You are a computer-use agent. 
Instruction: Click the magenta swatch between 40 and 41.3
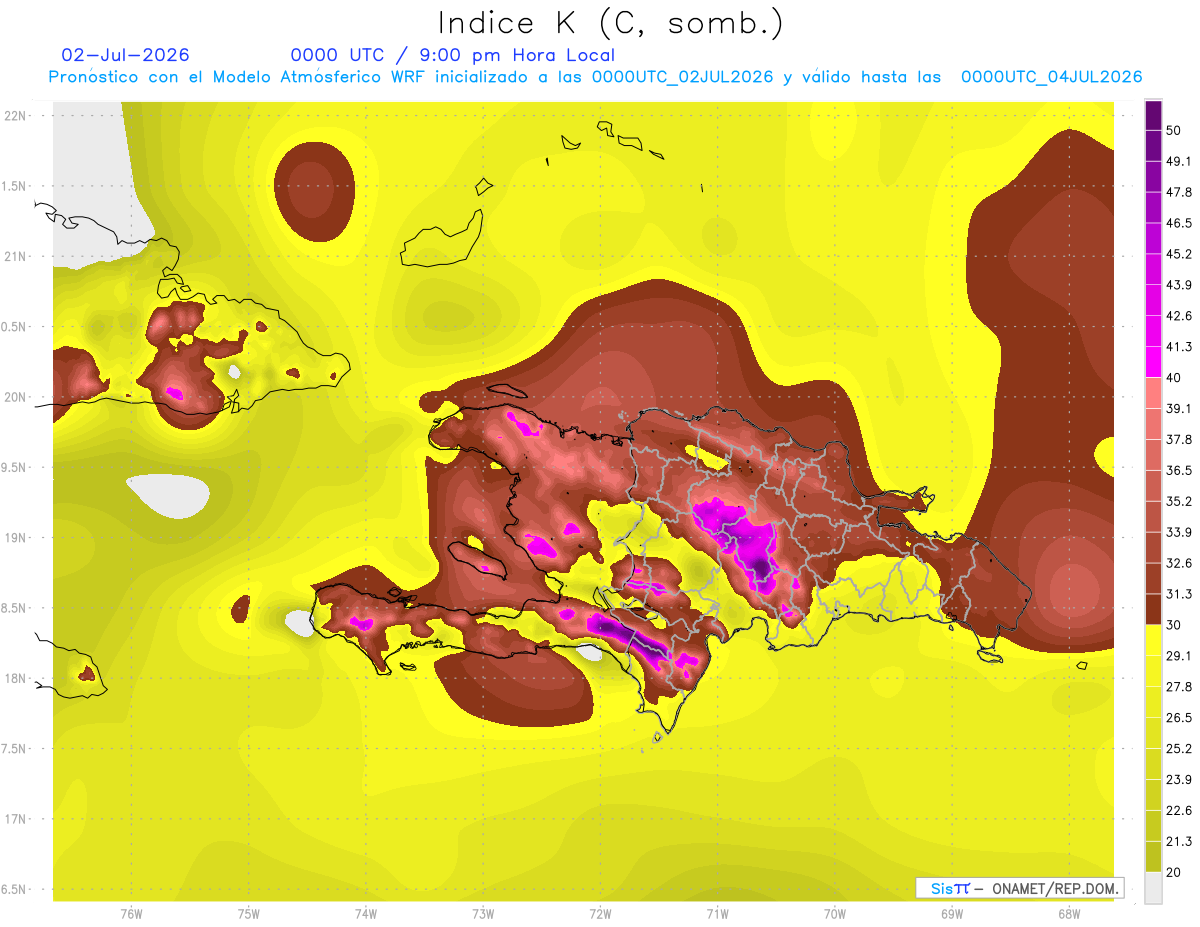coord(1153,362)
